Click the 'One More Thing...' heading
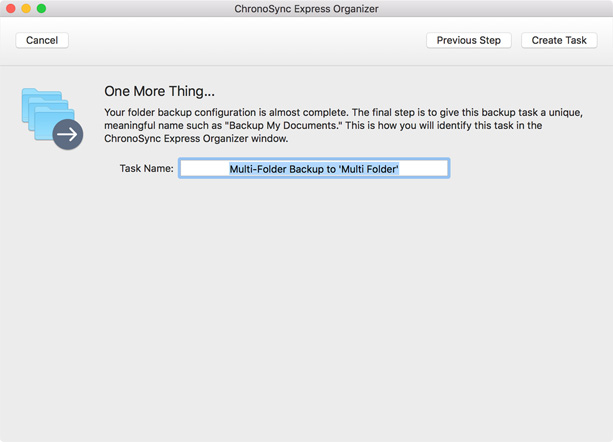 pyautogui.click(x=160, y=91)
